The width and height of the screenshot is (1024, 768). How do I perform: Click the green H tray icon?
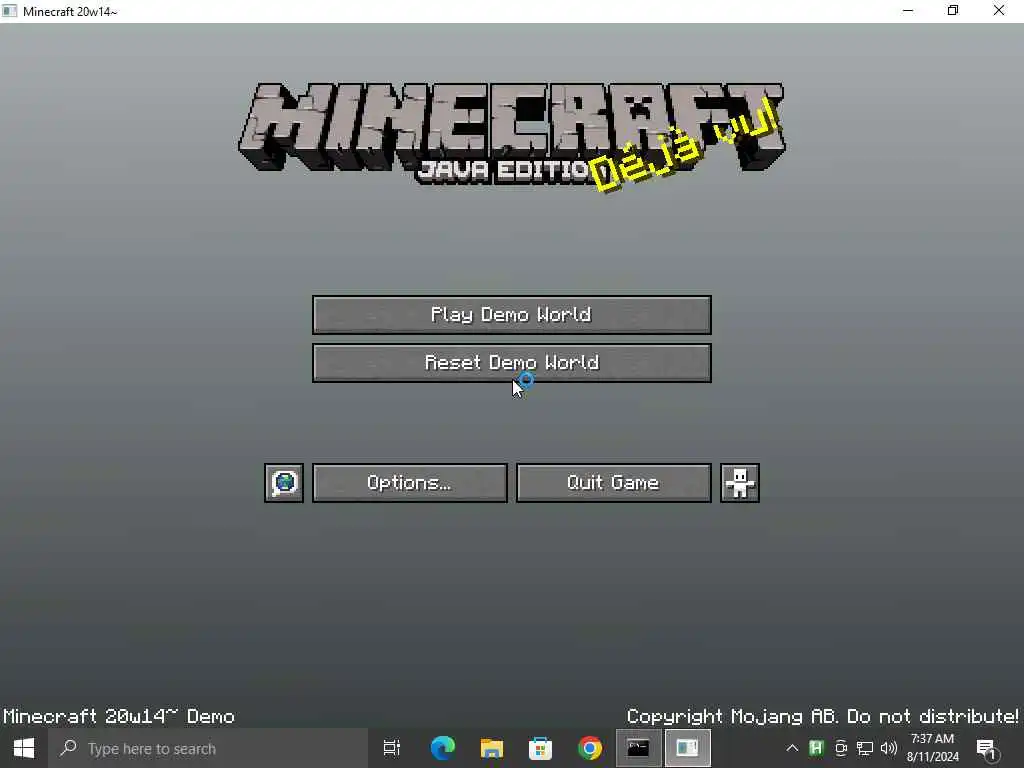816,748
